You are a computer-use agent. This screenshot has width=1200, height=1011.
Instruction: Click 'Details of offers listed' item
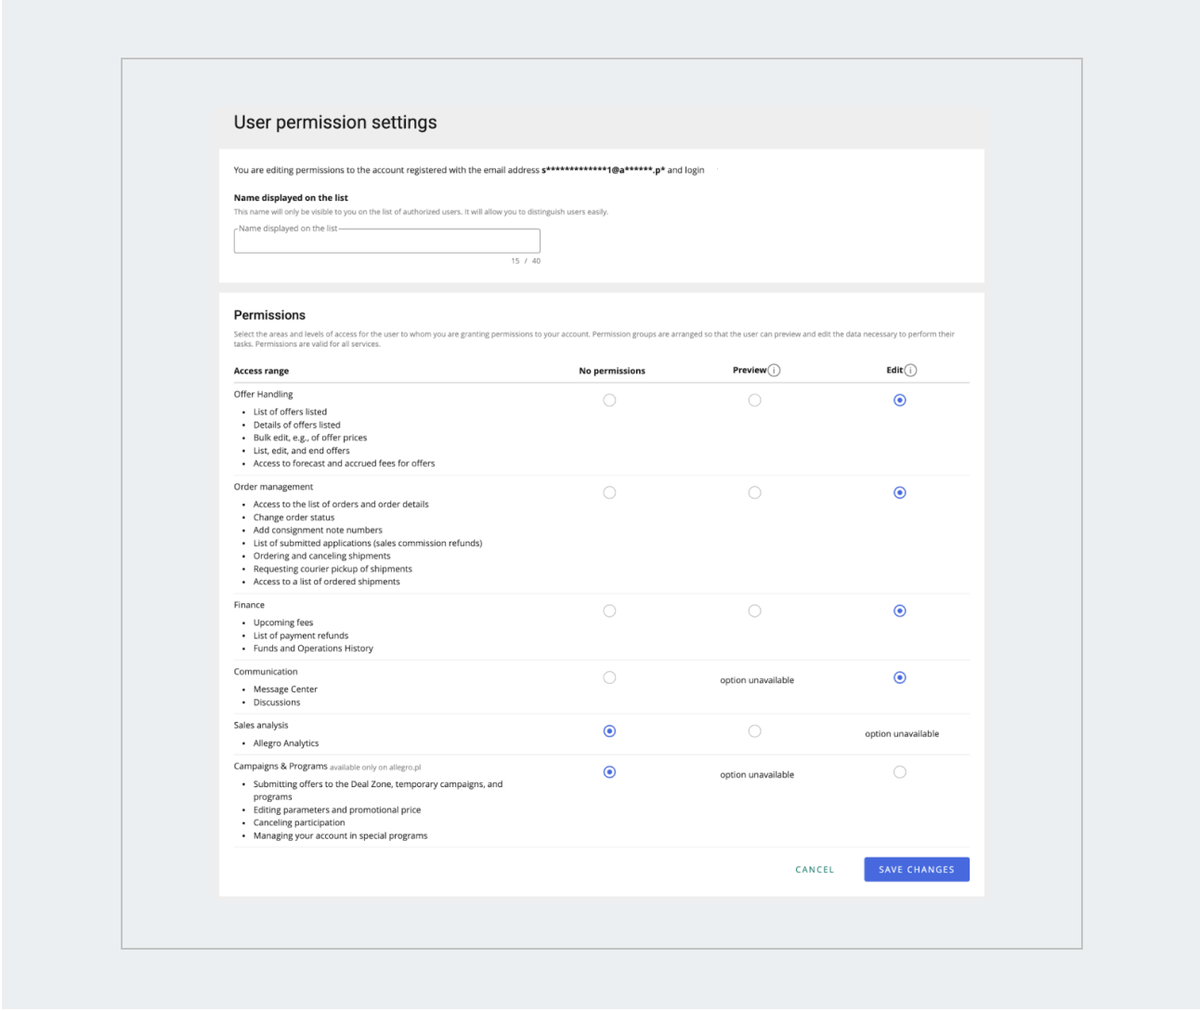(297, 425)
